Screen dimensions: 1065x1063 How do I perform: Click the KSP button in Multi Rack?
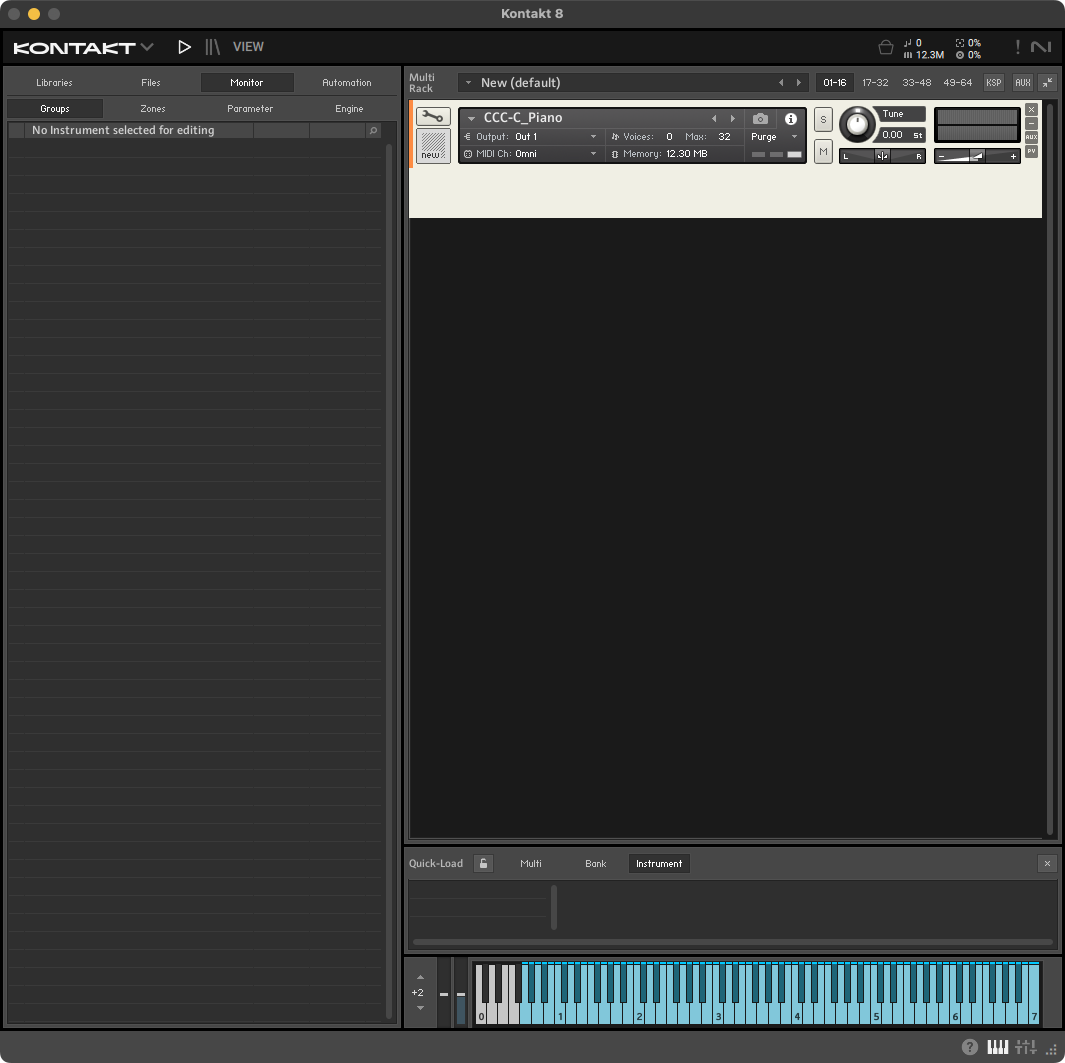click(x=993, y=83)
